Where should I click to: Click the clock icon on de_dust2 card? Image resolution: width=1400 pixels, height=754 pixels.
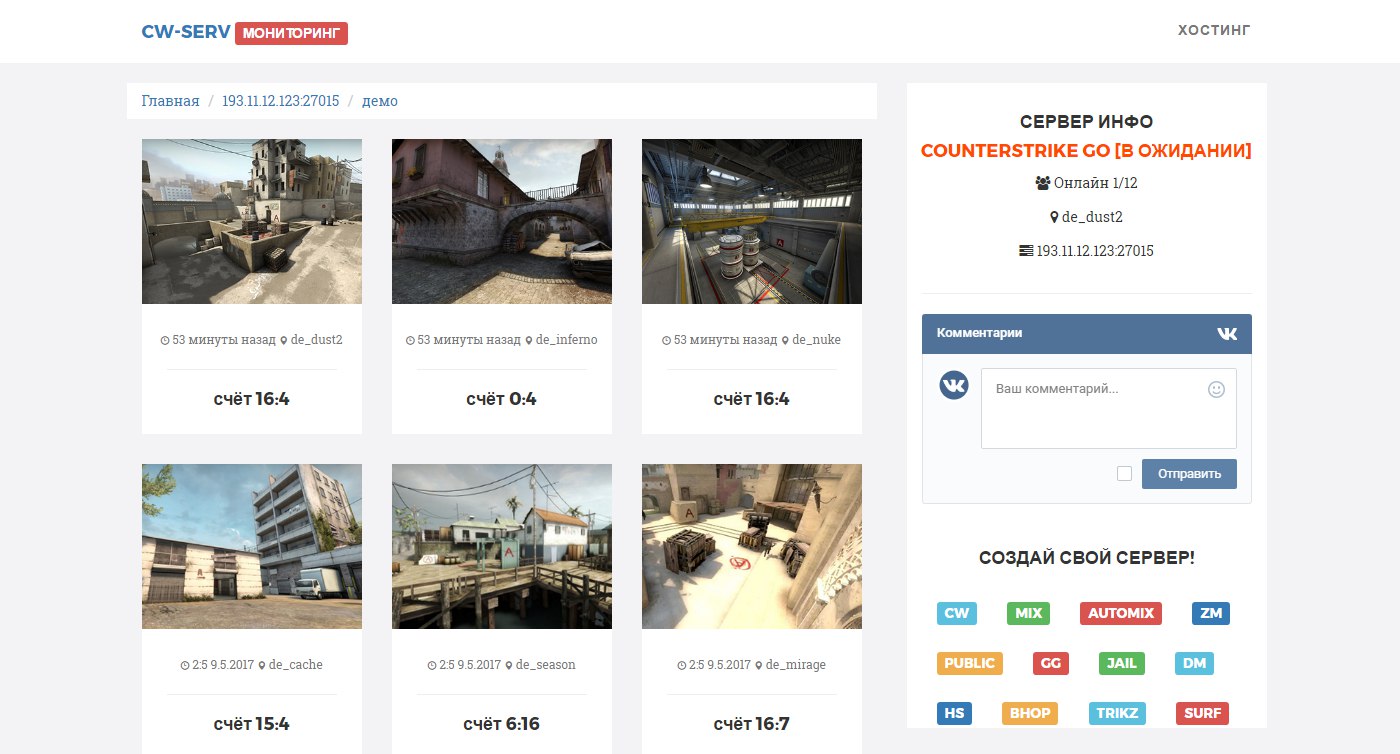[165, 341]
